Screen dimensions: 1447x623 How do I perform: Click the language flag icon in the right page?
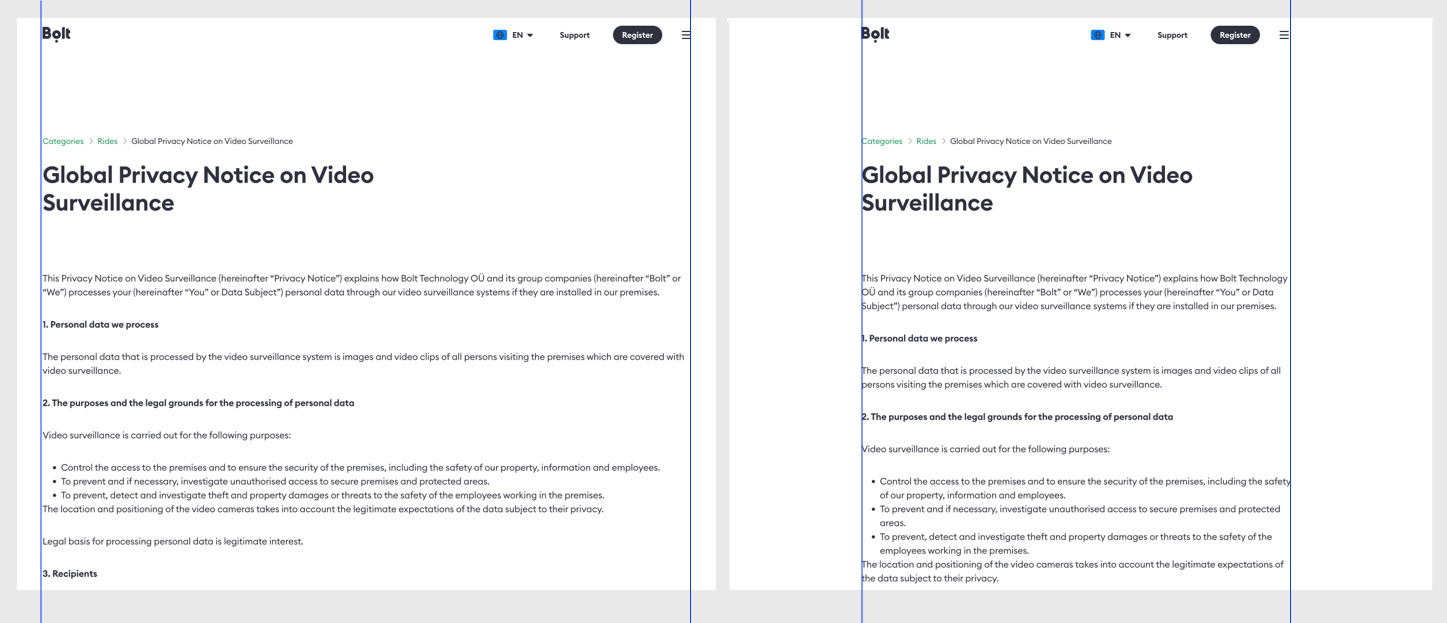[1097, 35]
